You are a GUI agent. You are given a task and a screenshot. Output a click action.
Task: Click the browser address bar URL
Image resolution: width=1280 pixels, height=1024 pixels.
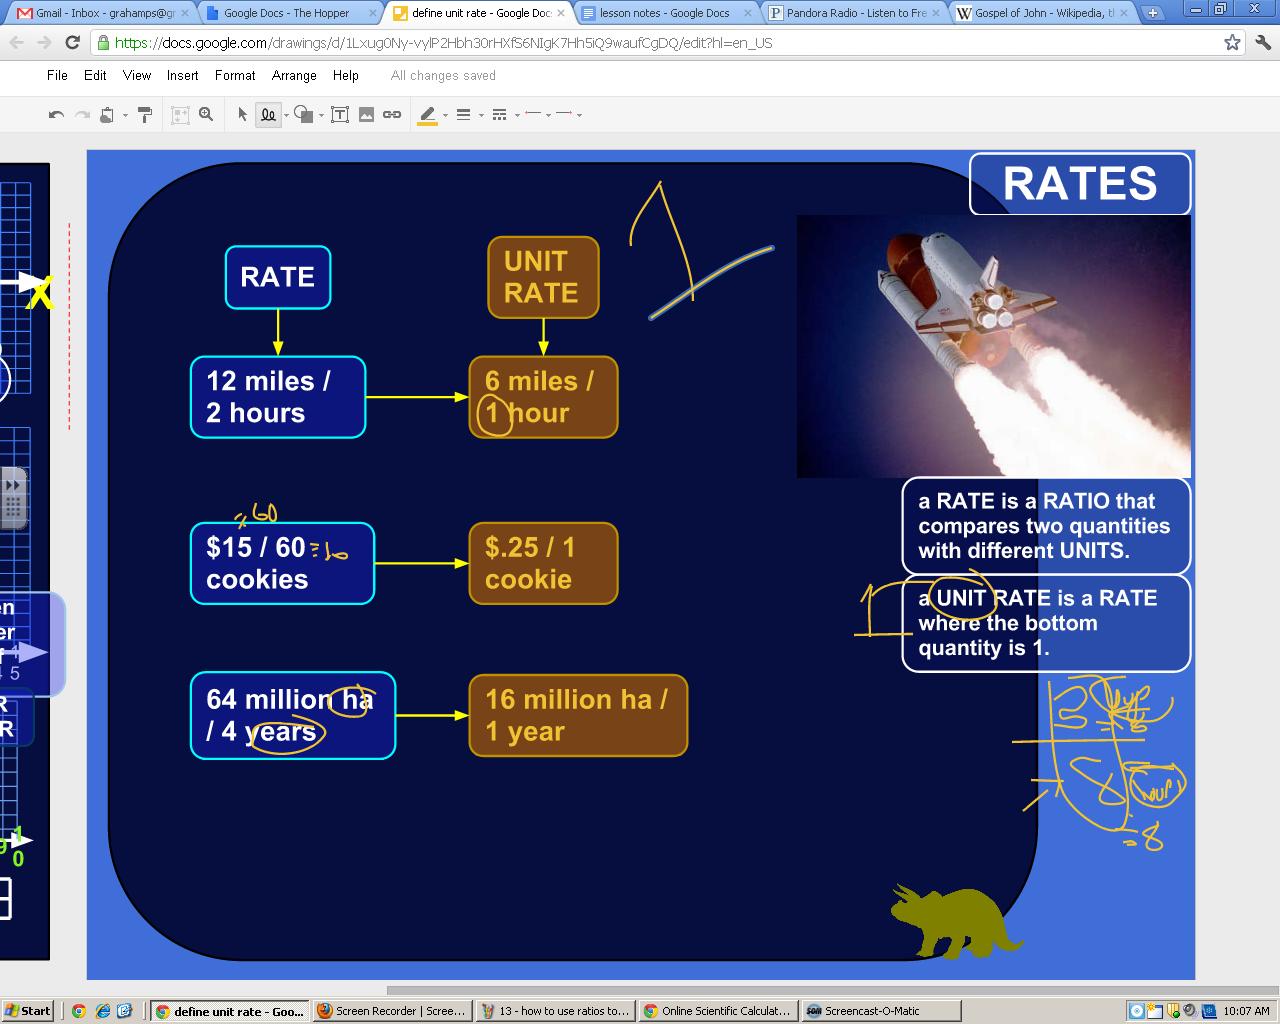click(x=443, y=43)
